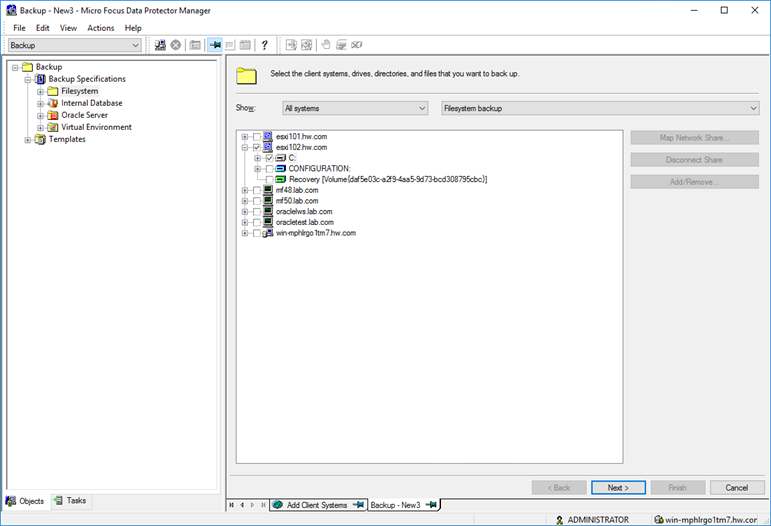Click pin icon on Backup - New3 tab
The image size is (771, 526).
(431, 505)
